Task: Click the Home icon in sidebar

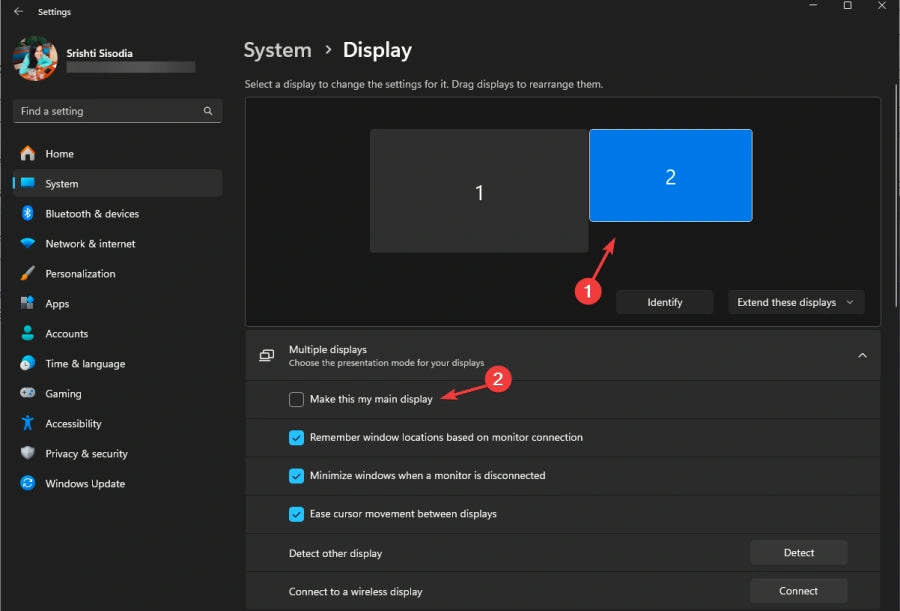Action: pyautogui.click(x=27, y=154)
